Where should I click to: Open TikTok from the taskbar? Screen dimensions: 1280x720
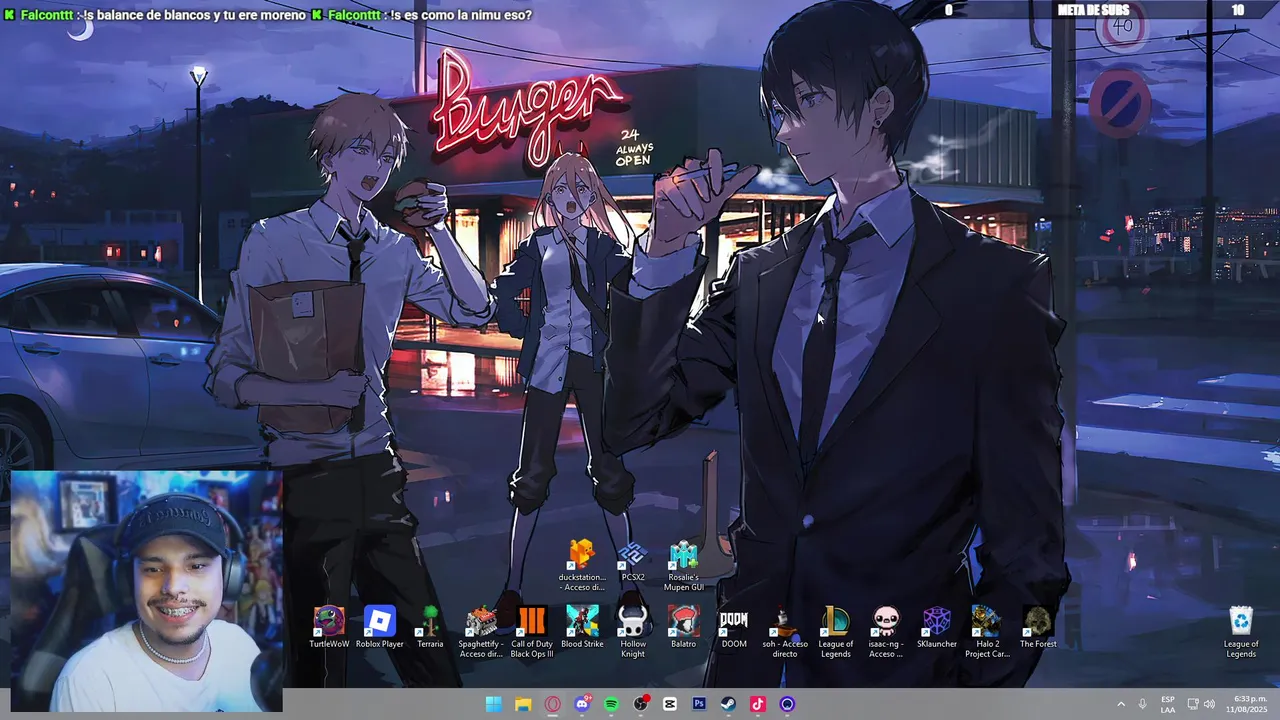(x=758, y=704)
